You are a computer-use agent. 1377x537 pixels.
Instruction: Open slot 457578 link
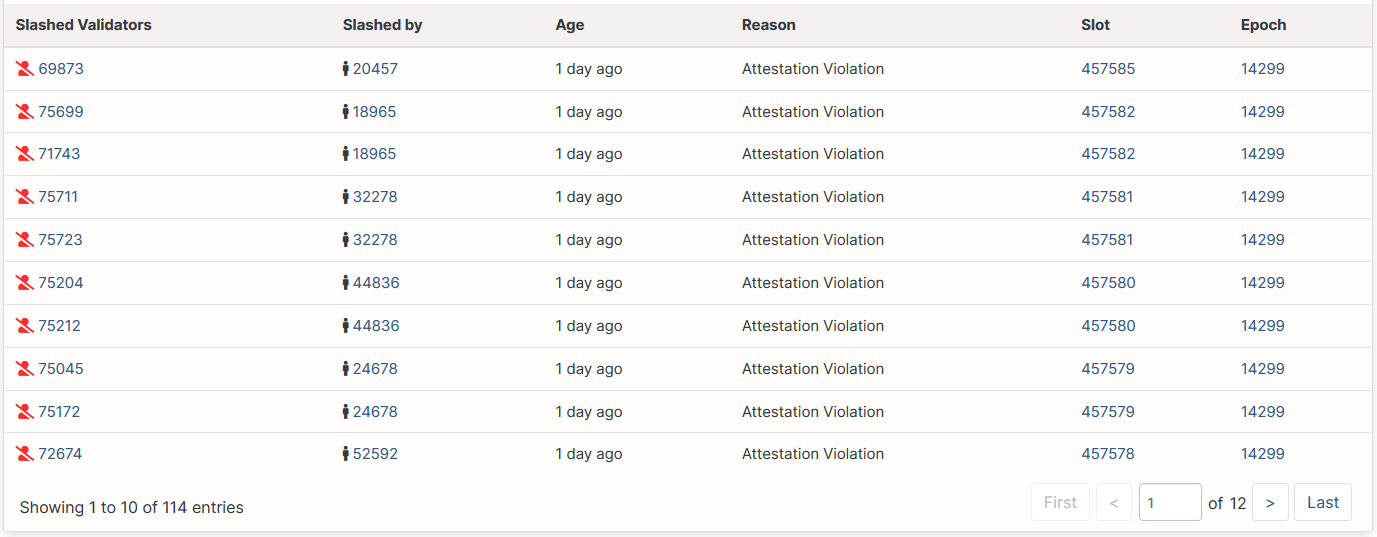coord(1108,454)
